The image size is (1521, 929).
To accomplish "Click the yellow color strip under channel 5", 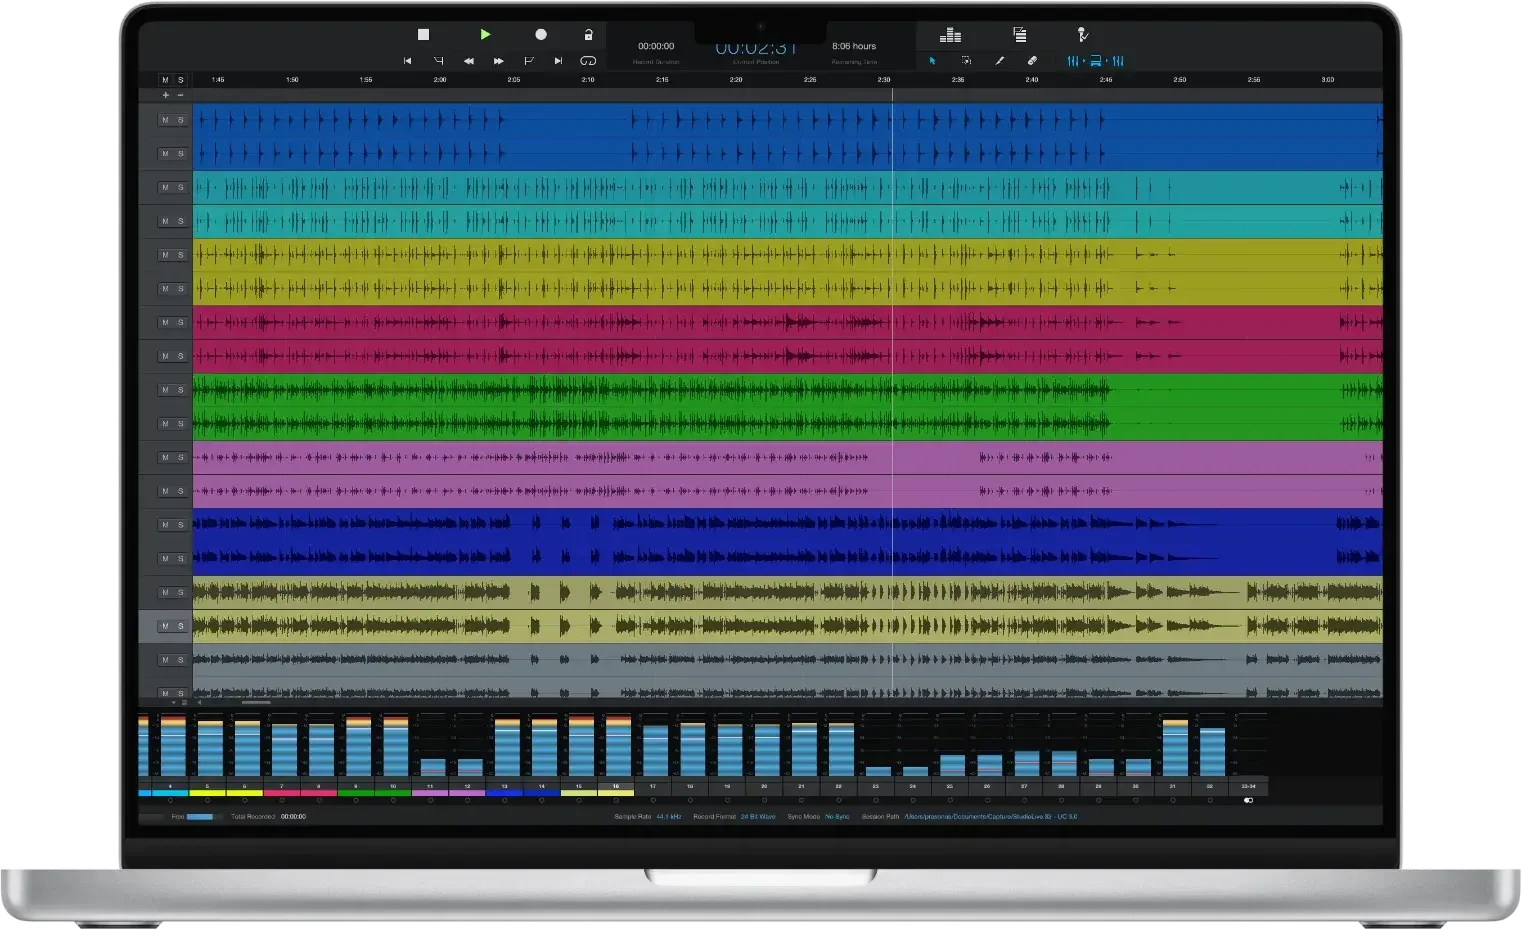I will (207, 793).
